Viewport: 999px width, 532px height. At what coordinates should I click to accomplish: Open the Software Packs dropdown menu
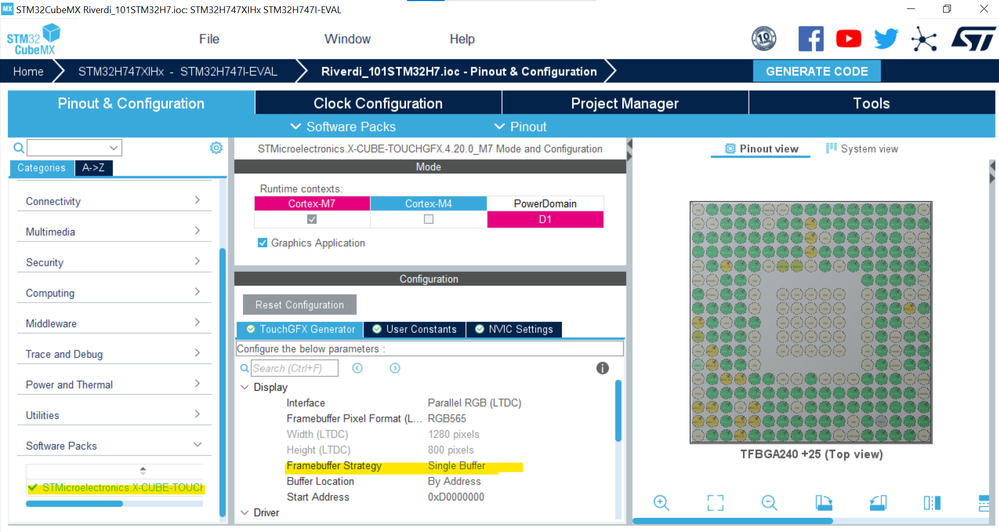point(343,127)
